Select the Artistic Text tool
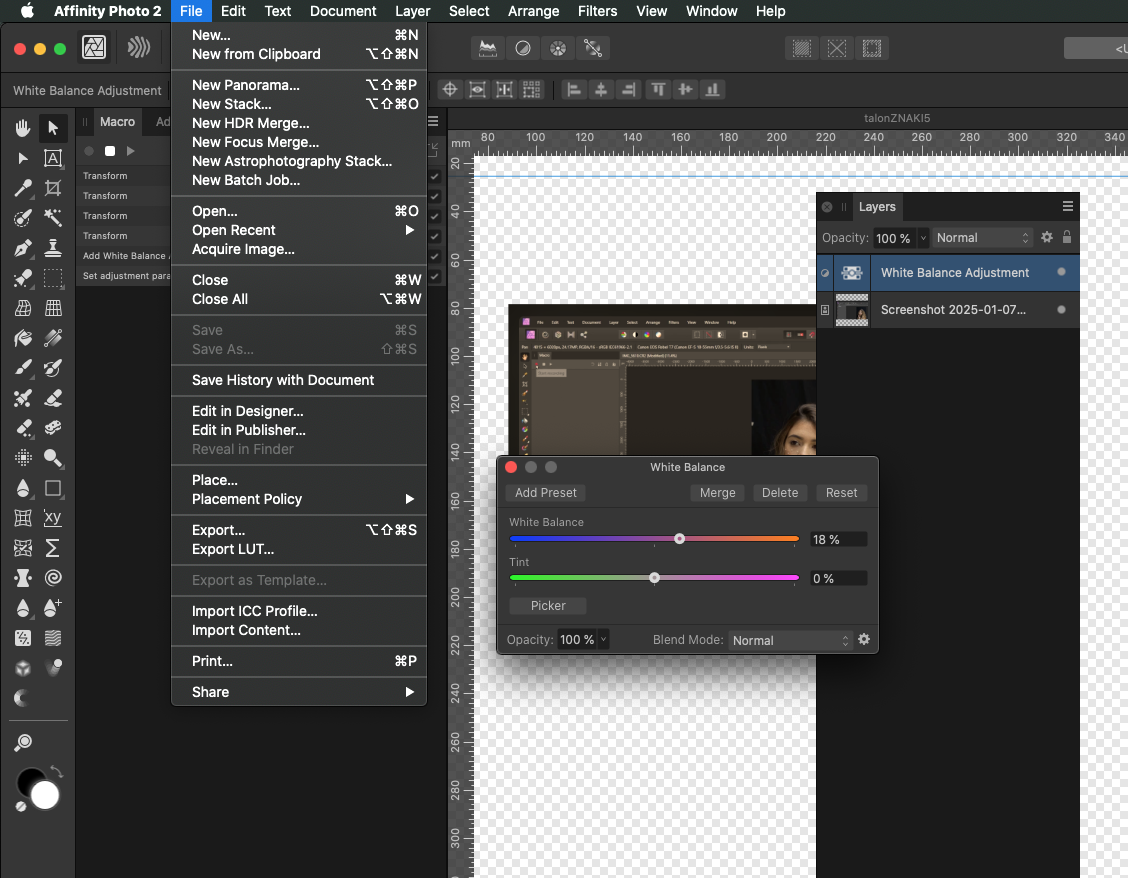This screenshot has height=878, width=1128. coord(53,158)
